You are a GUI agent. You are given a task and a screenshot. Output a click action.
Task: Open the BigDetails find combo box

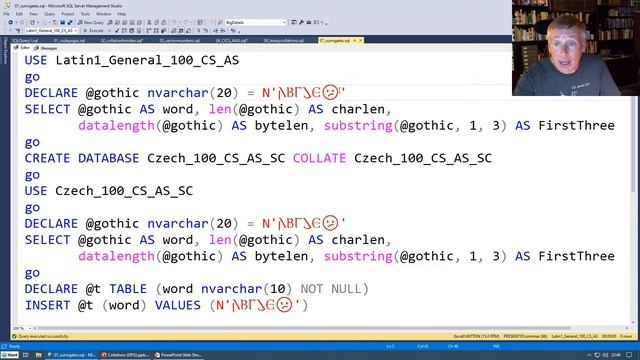pyautogui.click(x=255, y=22)
